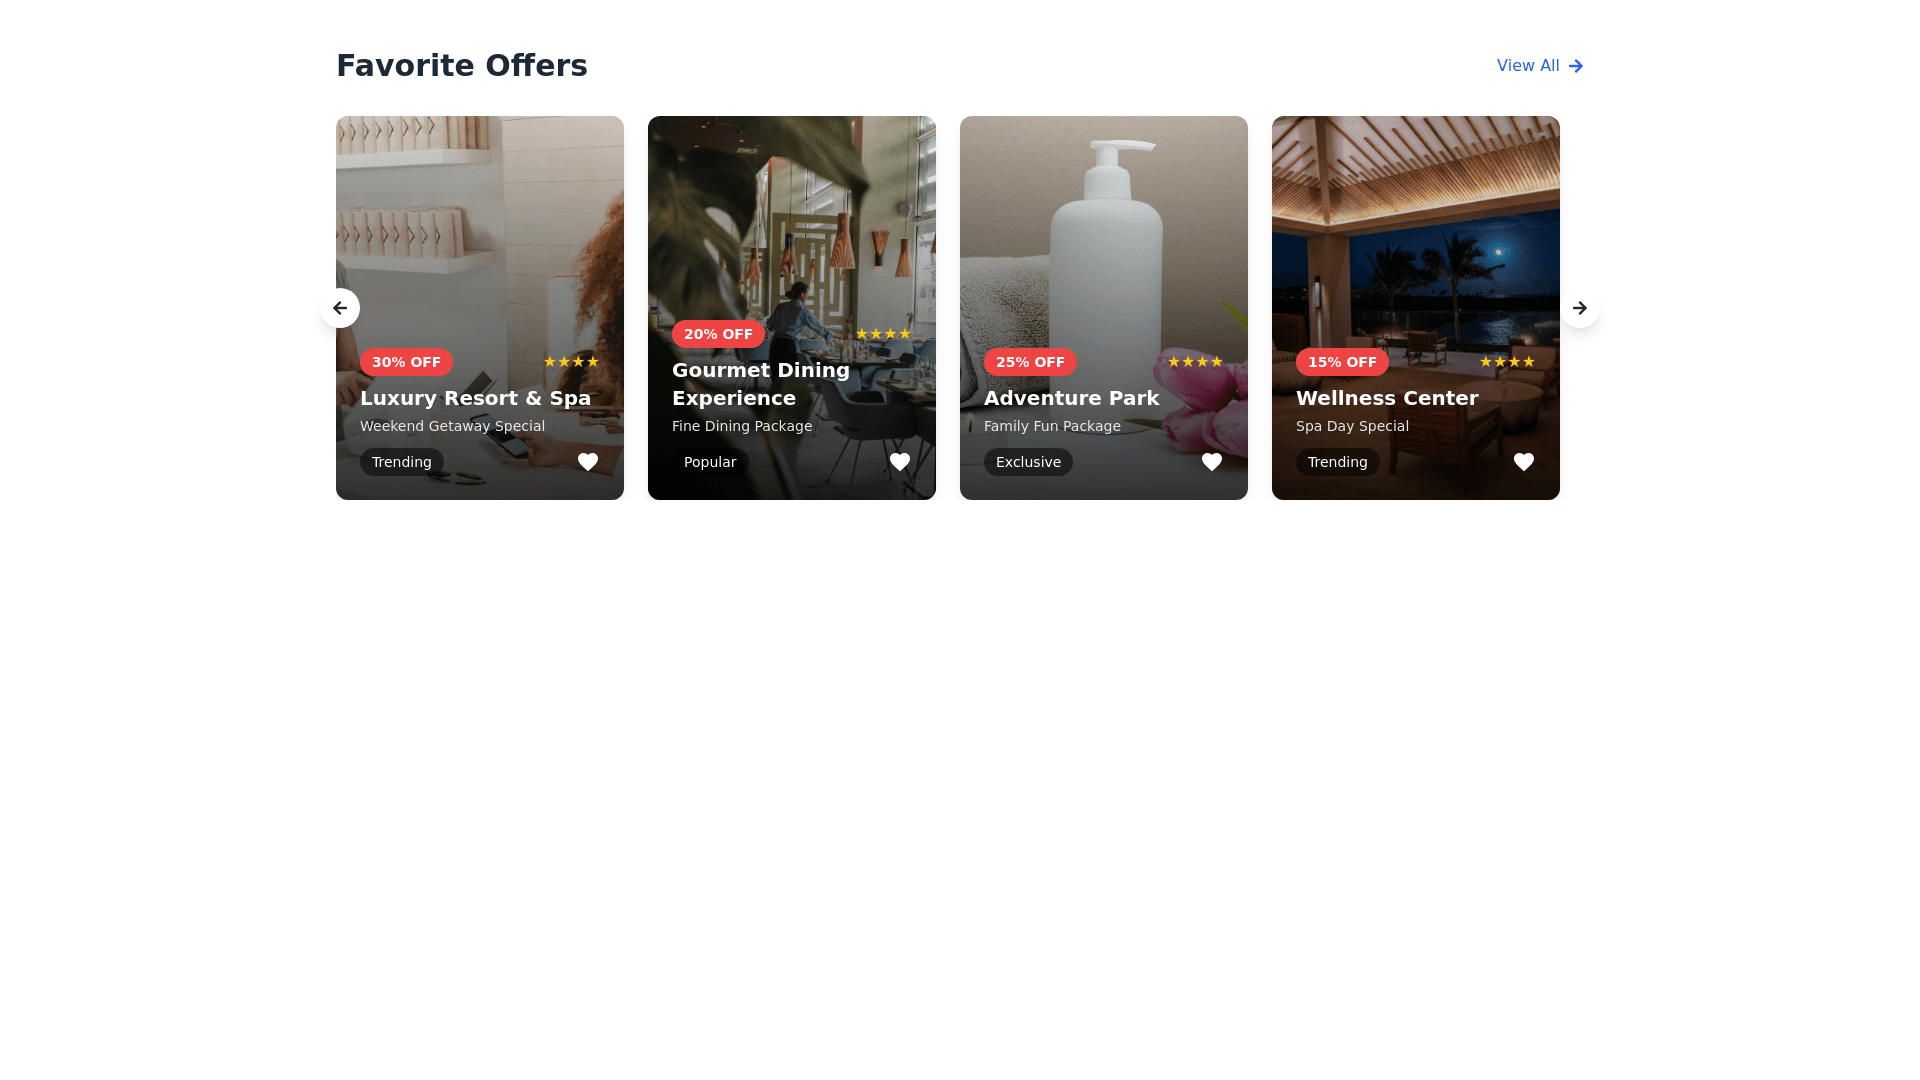
Task: Click the Exclusive tag on Adventure Park
Action: [x=1028, y=462]
